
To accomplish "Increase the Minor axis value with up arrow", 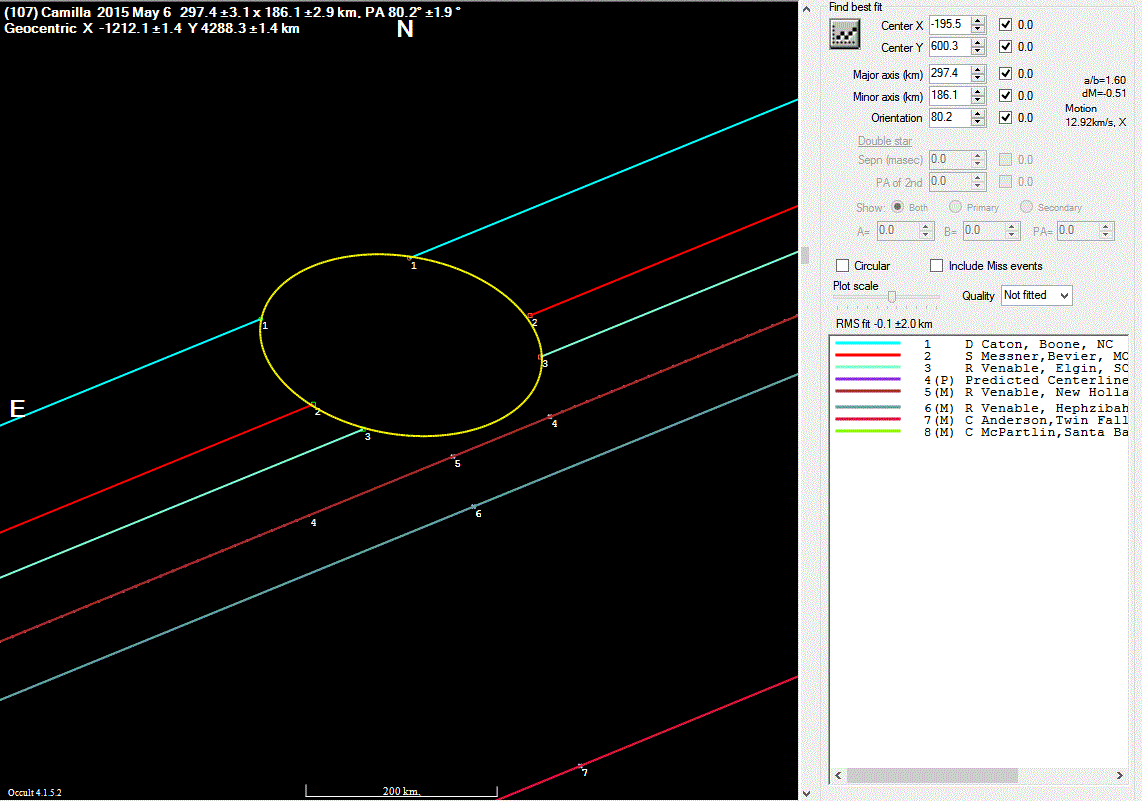I will [x=978, y=91].
